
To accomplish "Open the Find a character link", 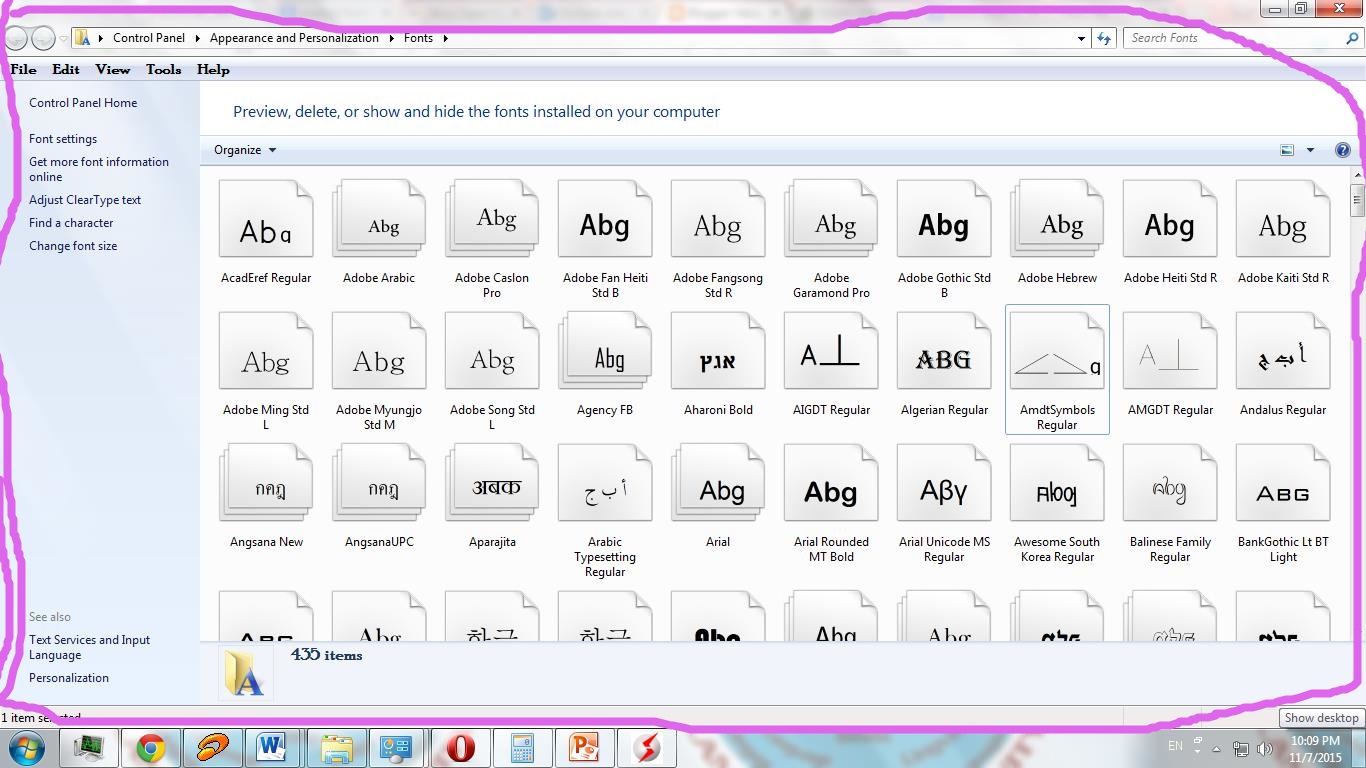I will pyautogui.click(x=71, y=223).
